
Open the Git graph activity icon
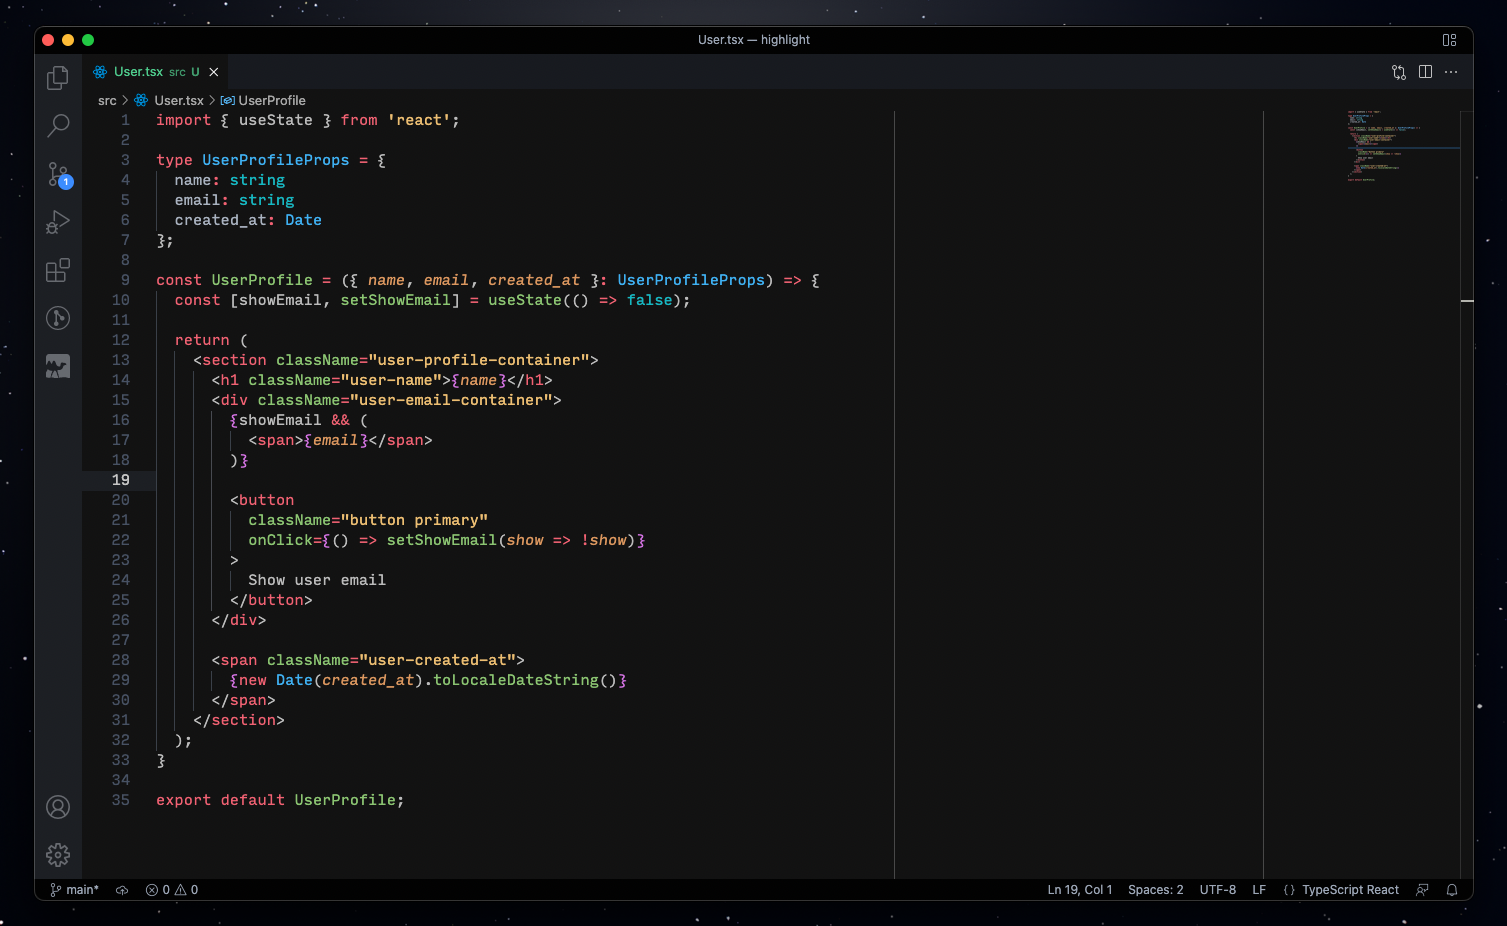point(58,318)
